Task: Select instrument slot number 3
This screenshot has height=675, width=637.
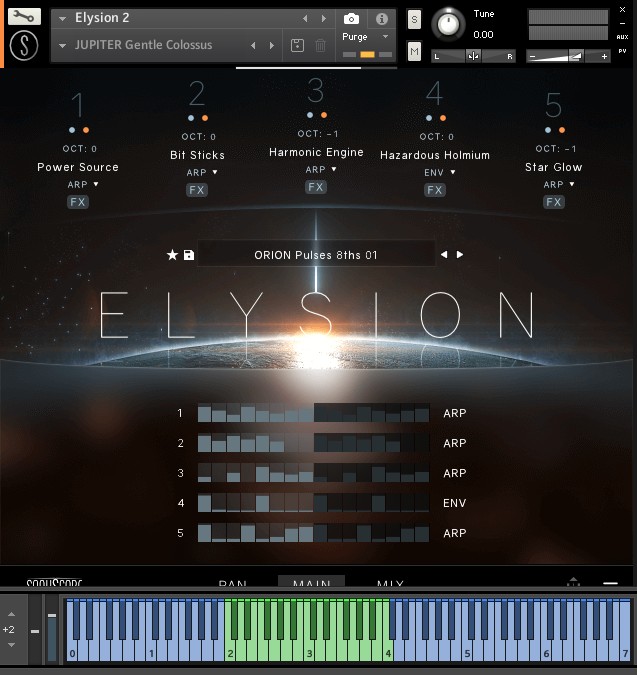Action: 315,90
